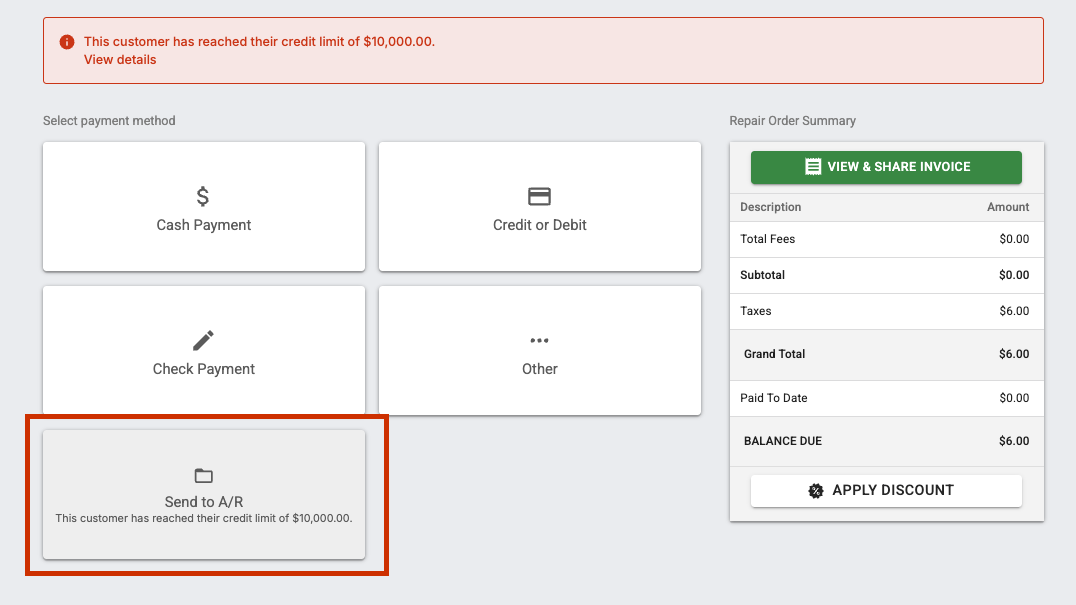Image resolution: width=1076 pixels, height=605 pixels.
Task: Click the Grand Total $6.00 amount
Action: coord(1014,355)
